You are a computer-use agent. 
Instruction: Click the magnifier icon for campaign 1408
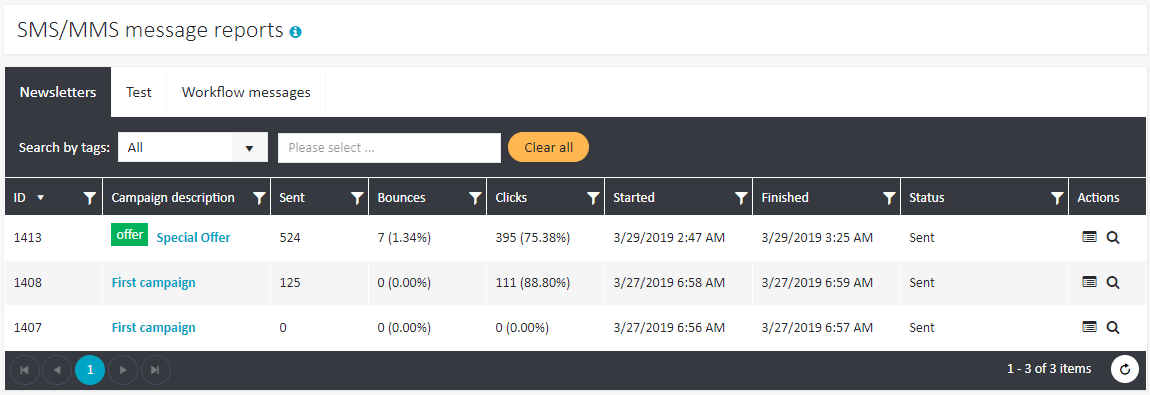tap(1113, 282)
